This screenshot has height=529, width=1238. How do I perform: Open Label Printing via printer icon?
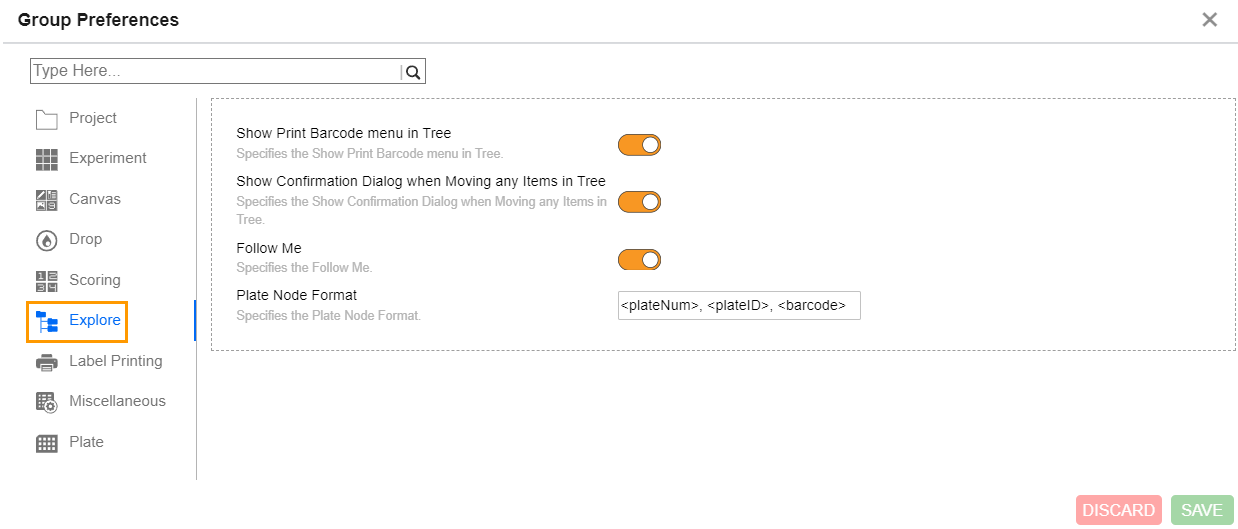47,362
